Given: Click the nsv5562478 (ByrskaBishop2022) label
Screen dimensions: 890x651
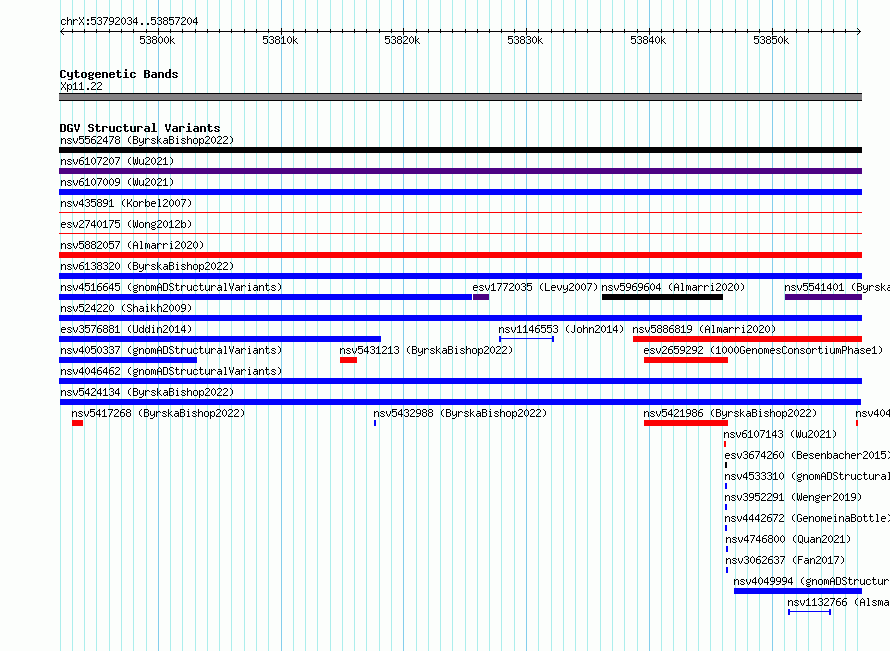Looking at the screenshot, I should tap(147, 140).
